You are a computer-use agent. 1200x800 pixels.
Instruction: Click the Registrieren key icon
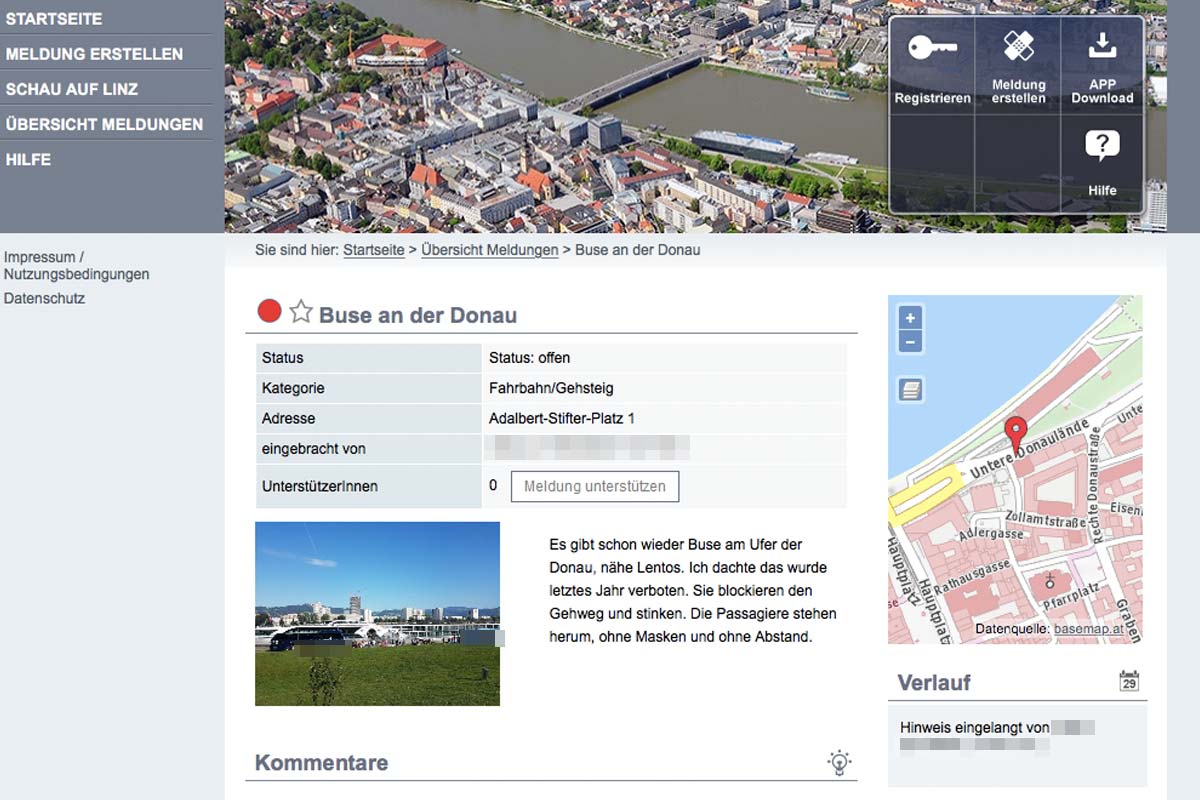(932, 47)
